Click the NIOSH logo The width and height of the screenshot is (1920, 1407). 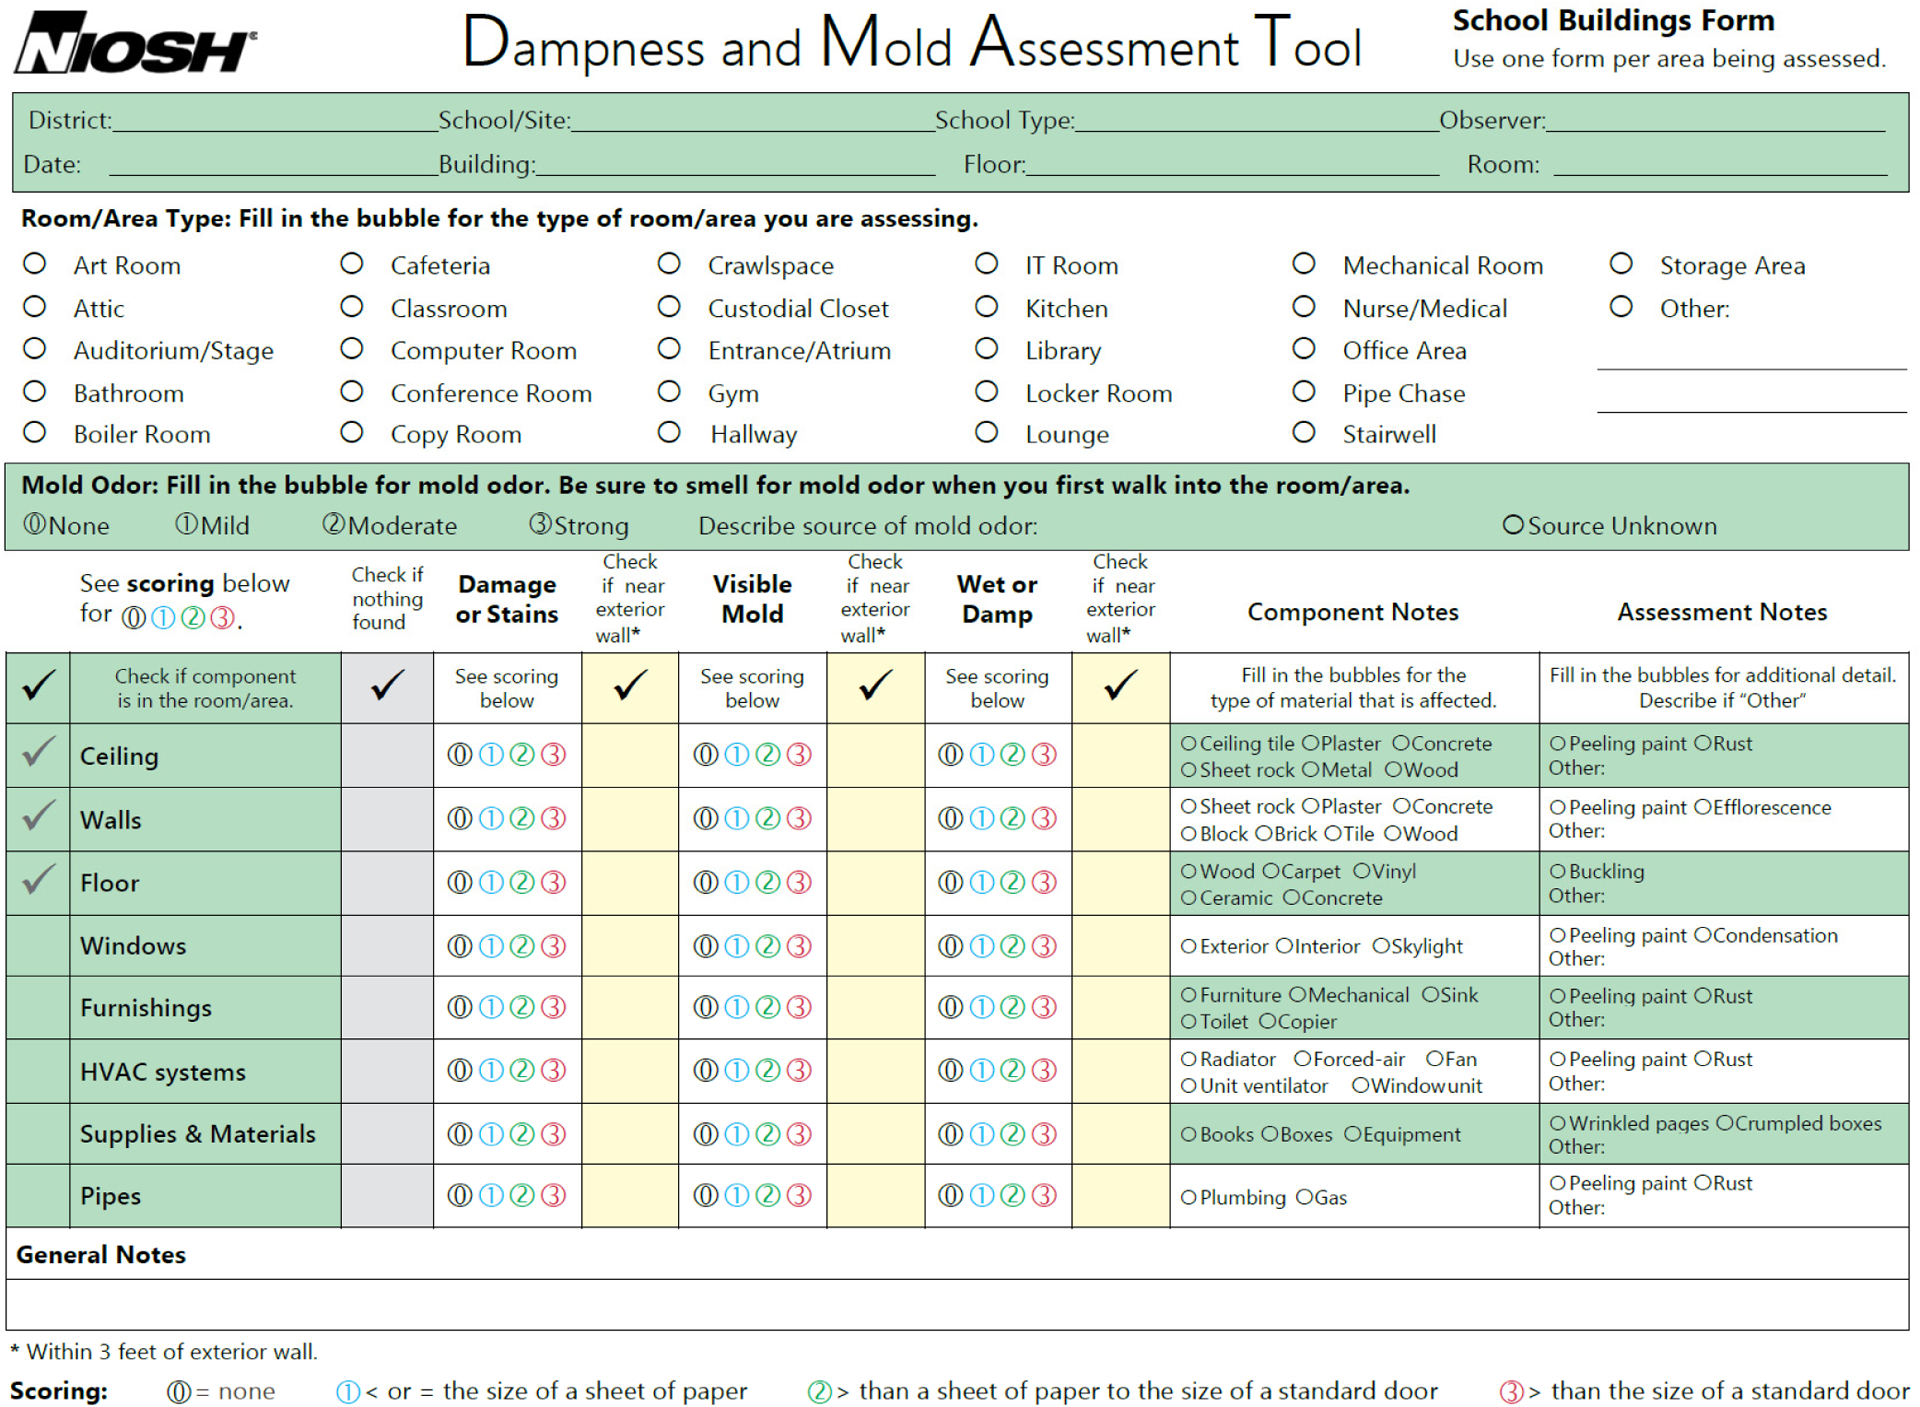[135, 44]
